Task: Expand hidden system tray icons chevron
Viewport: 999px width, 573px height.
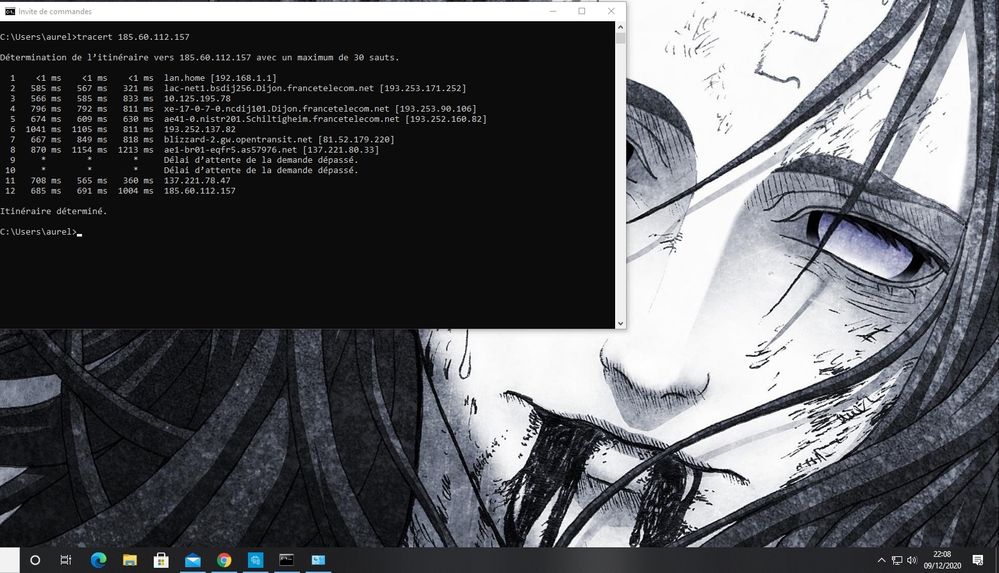Action: [x=881, y=560]
